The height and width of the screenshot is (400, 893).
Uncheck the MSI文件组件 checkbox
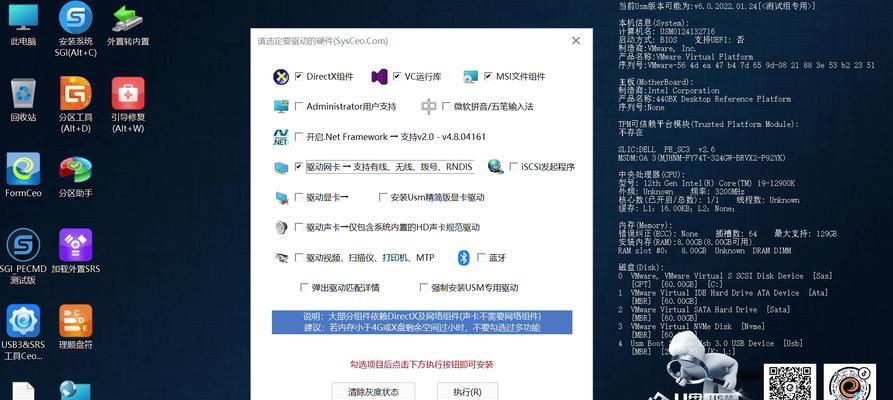[x=488, y=76]
